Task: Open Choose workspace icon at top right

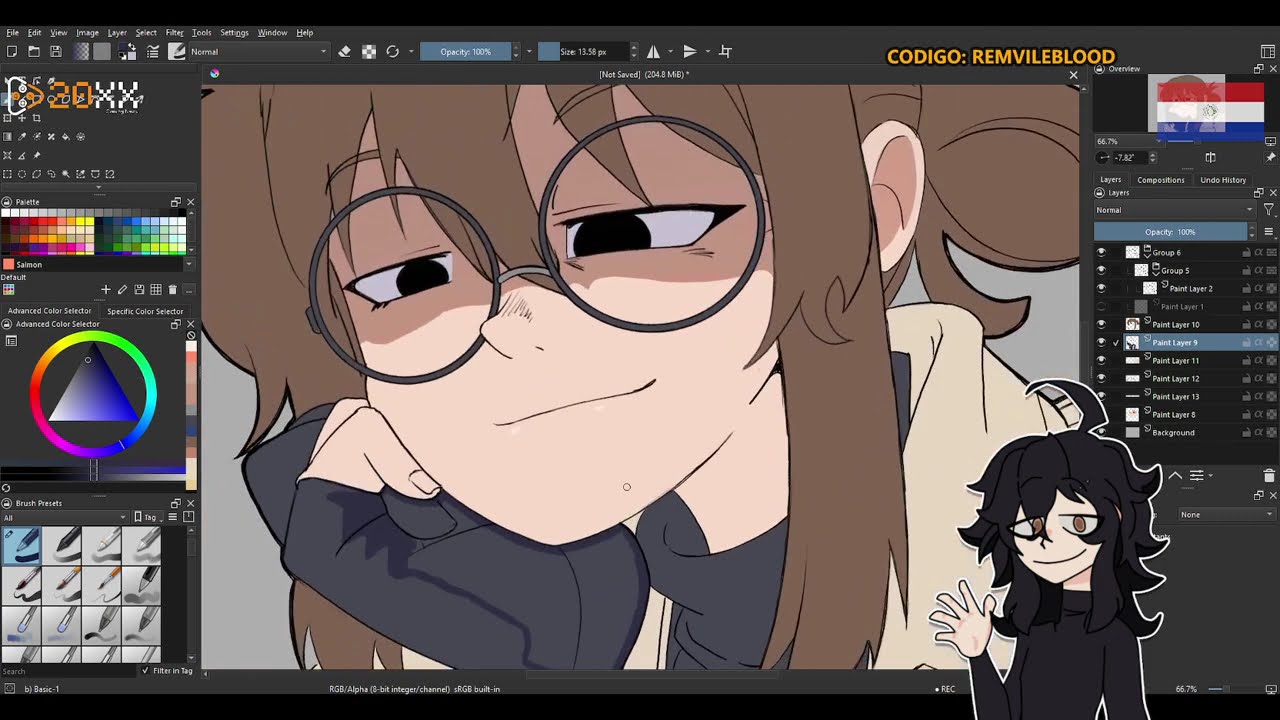Action: coord(1268,52)
